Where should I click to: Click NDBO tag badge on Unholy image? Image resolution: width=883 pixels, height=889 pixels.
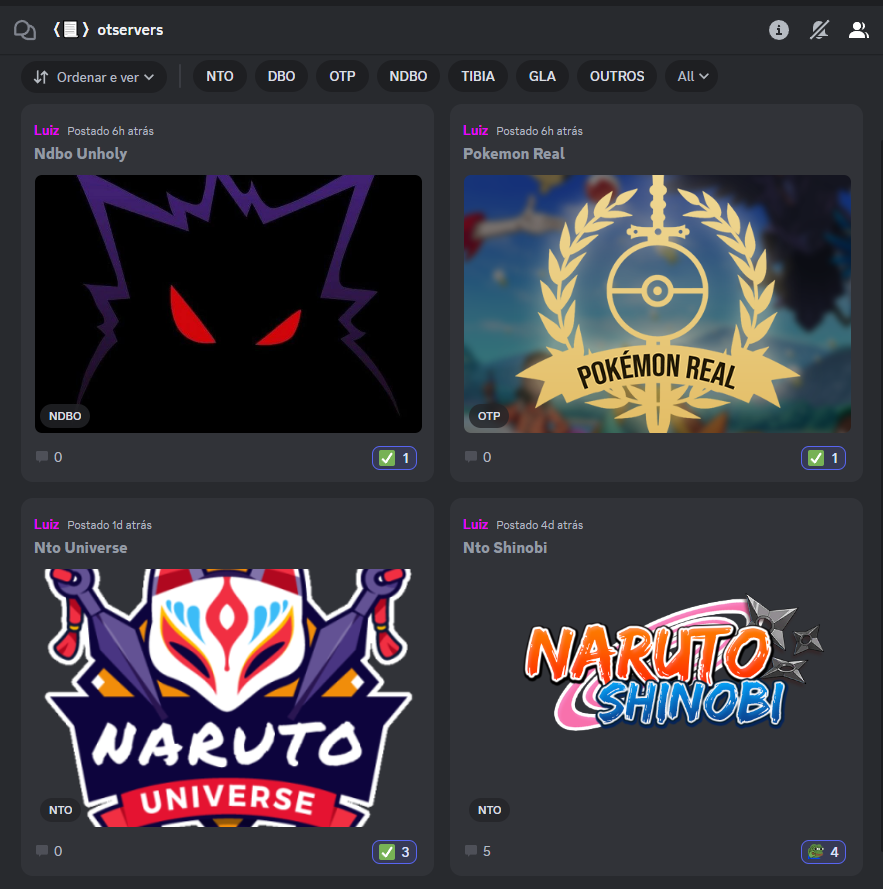click(x=65, y=416)
